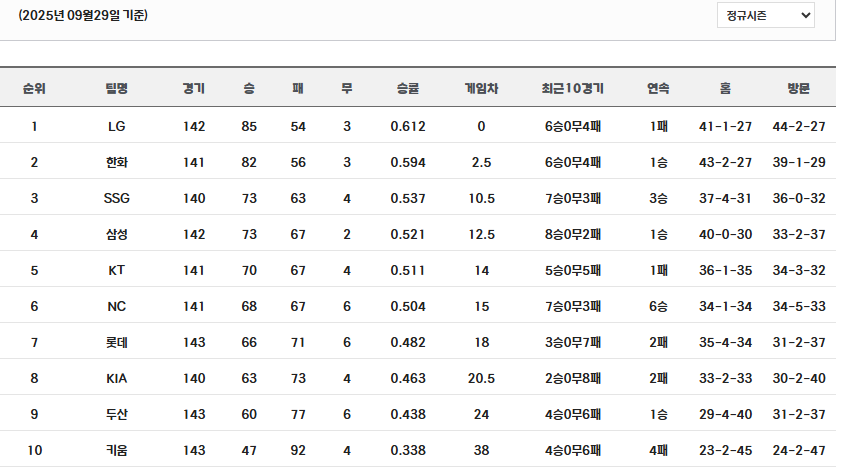The height and width of the screenshot is (472, 845).
Task: Click 한화's away record 39-1-29
Action: click(x=799, y=163)
